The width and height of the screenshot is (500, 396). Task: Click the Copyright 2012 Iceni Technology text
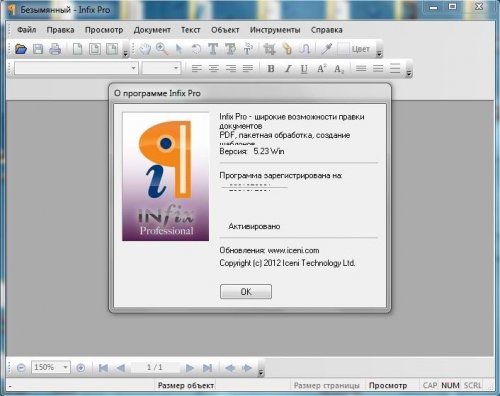coord(287,263)
